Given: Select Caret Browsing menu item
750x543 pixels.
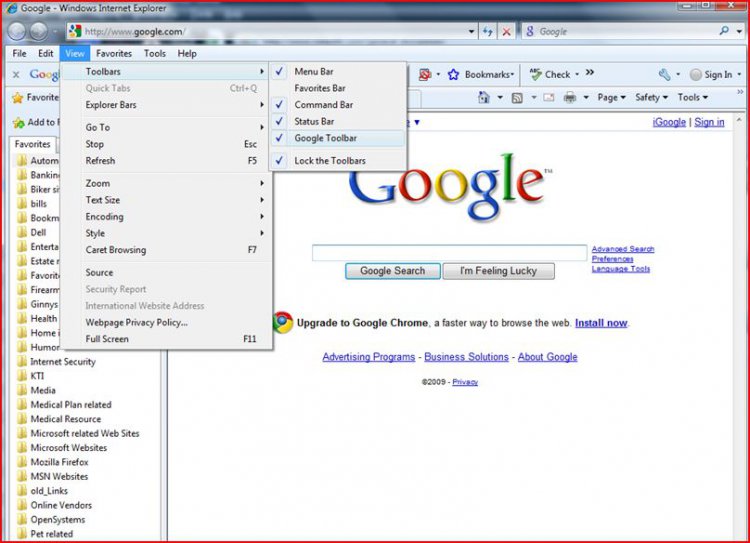Looking at the screenshot, I should (165, 250).
